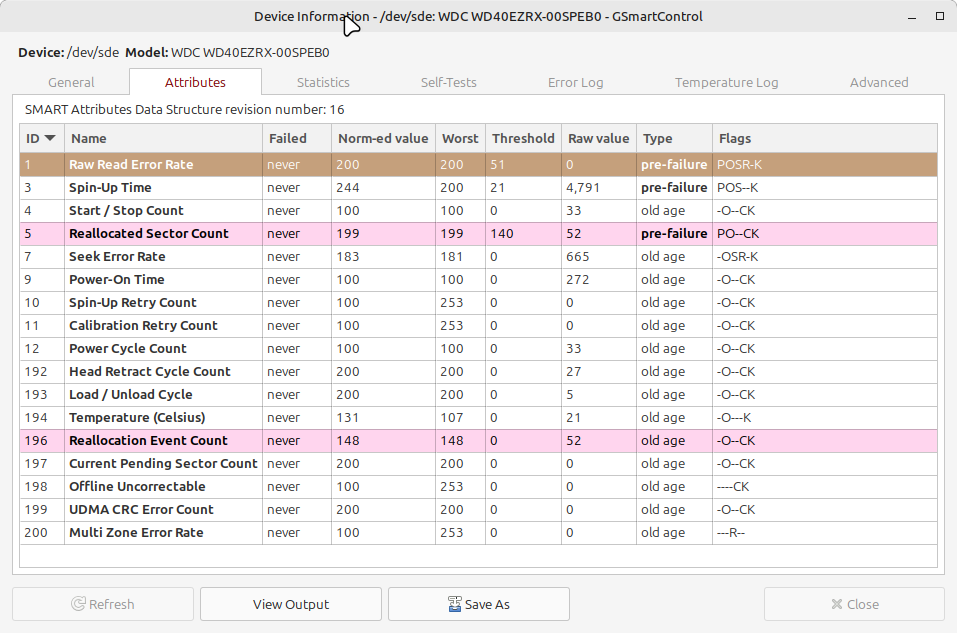Close the Device Information dialog

[x=854, y=604]
